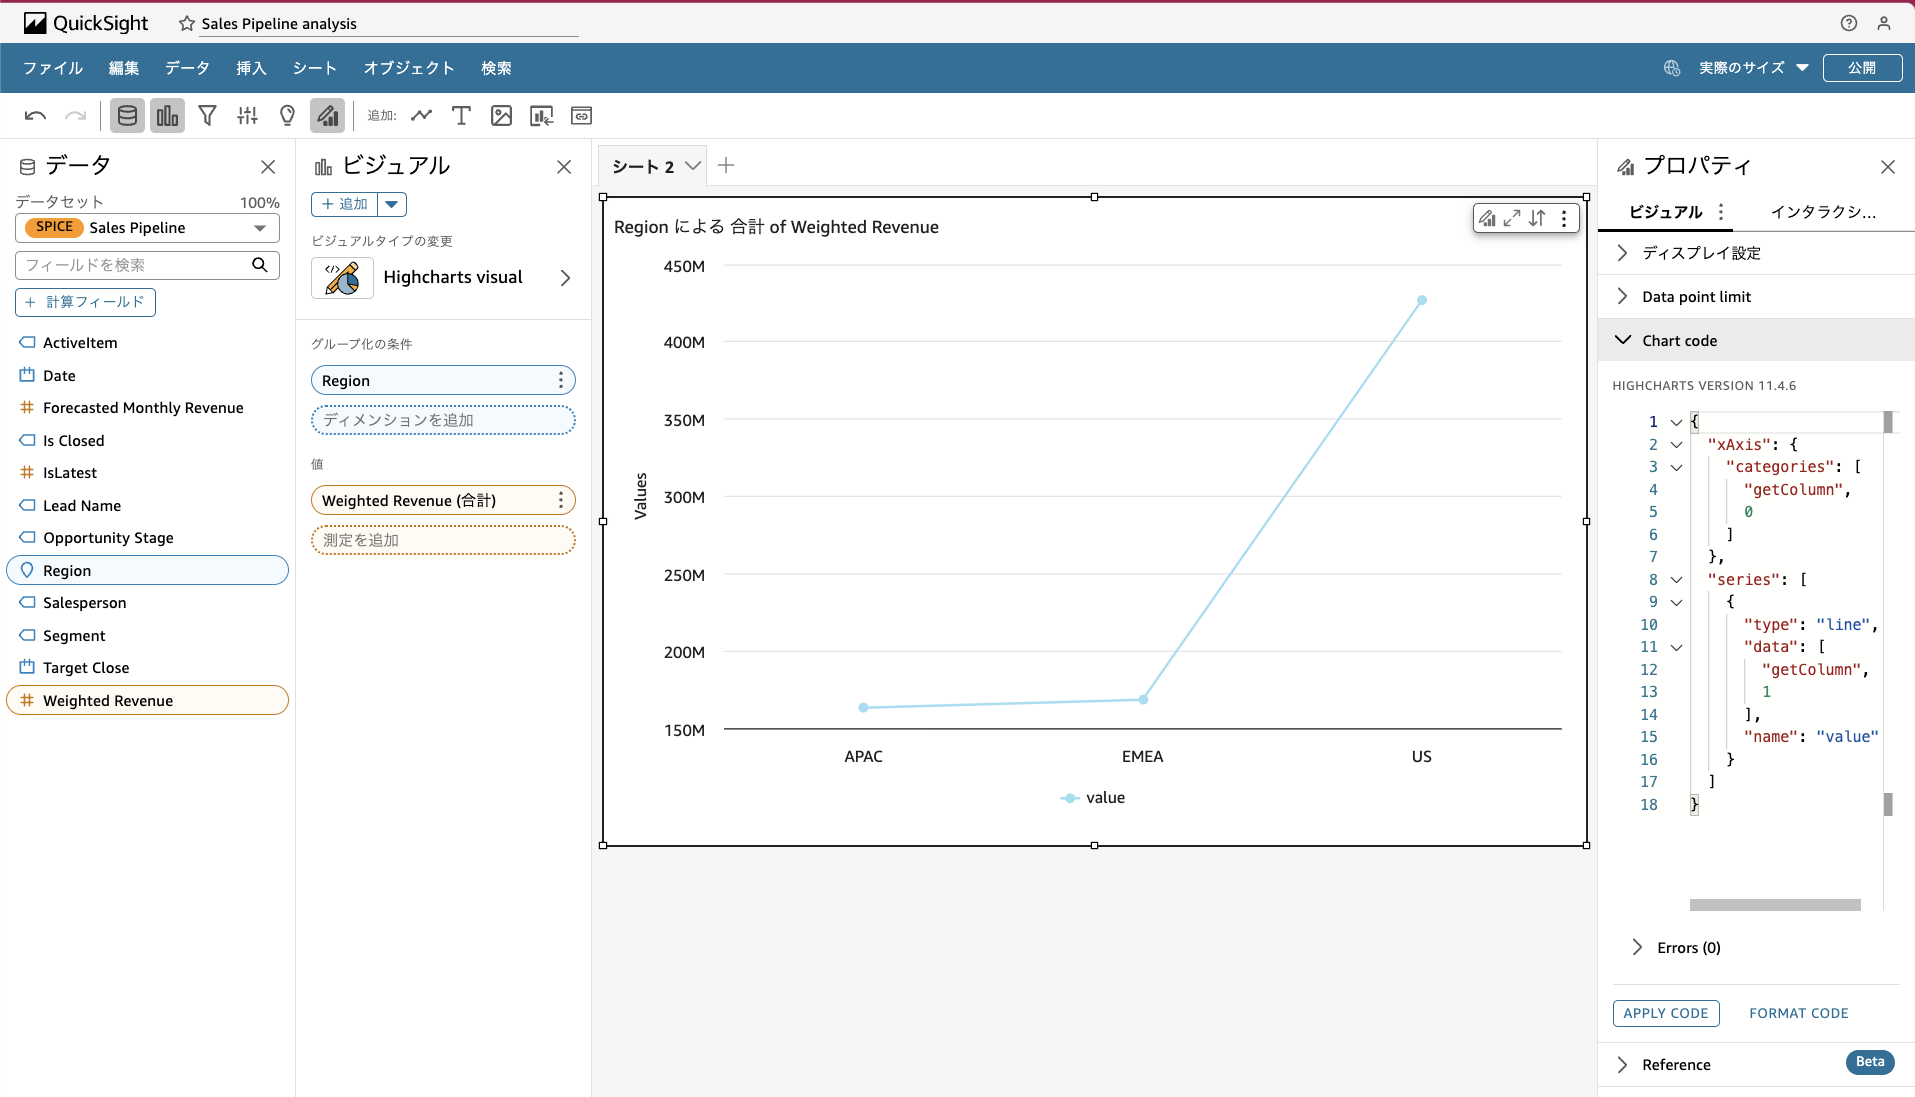The width and height of the screenshot is (1915, 1097).
Task: Focus the フィールドを検索 search field
Action: point(147,265)
